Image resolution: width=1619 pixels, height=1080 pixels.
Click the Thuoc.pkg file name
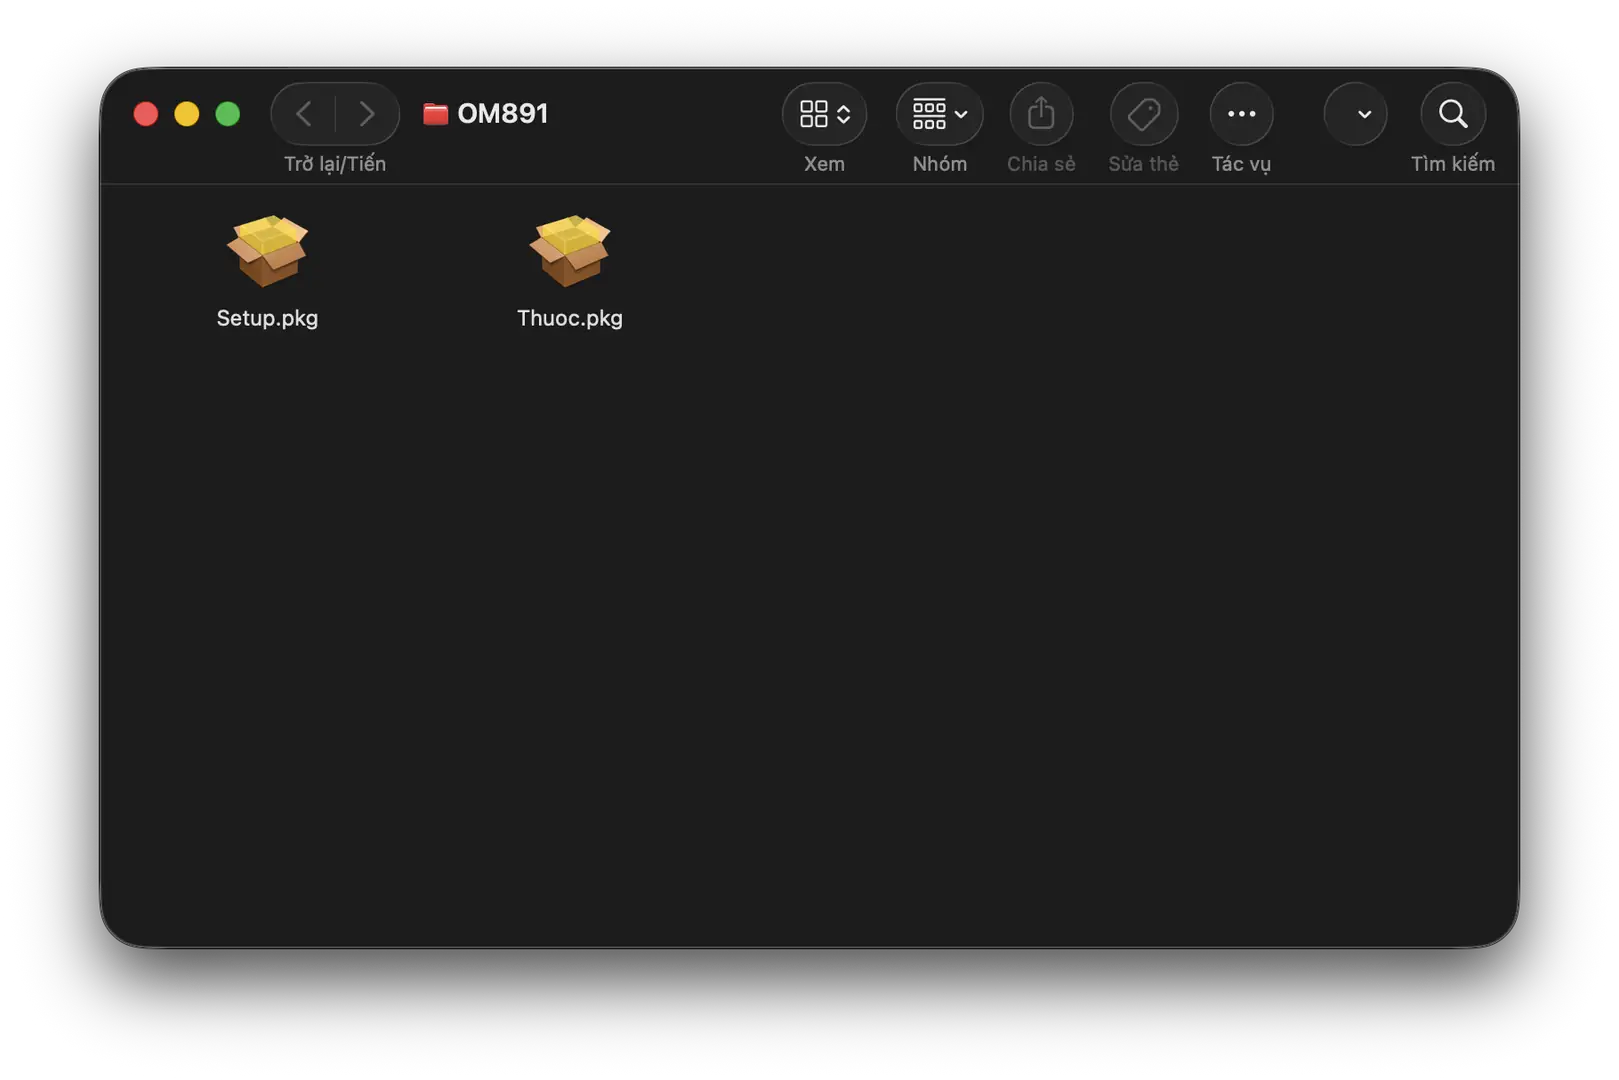point(570,318)
